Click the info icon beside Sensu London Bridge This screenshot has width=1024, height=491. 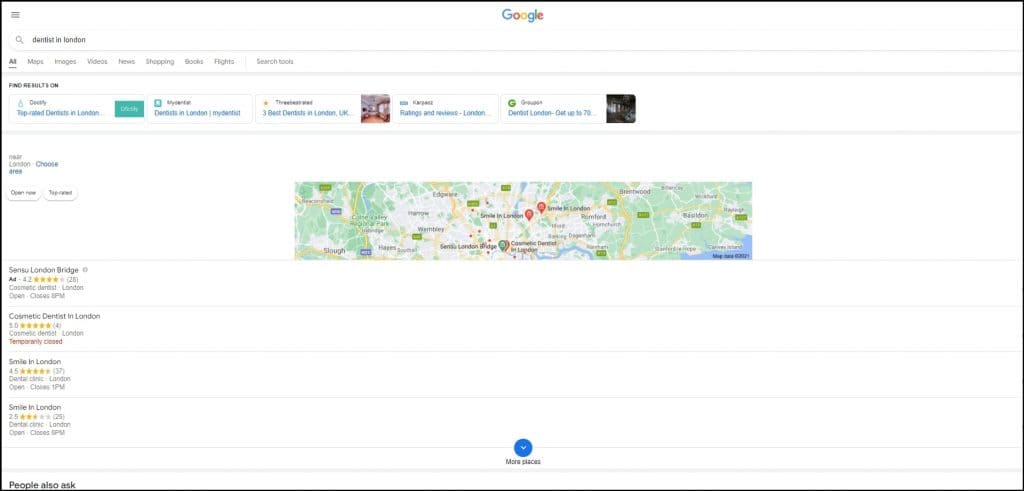(85, 270)
